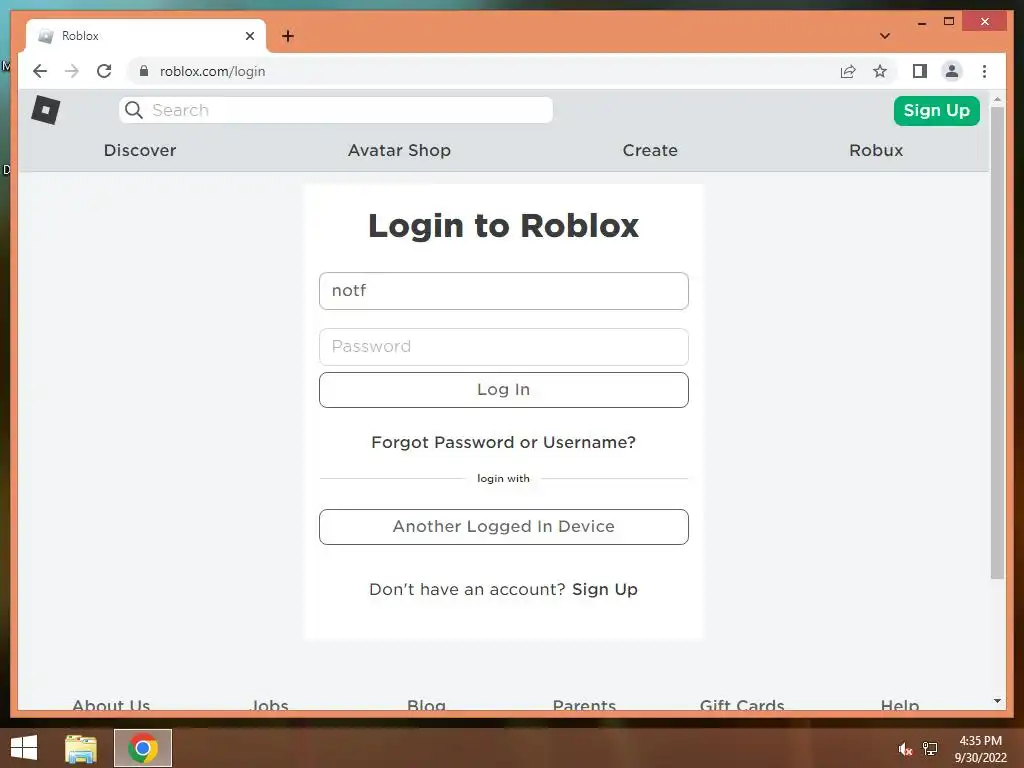Reload the page with the refresh icon
The height and width of the screenshot is (768, 1024).
point(104,71)
